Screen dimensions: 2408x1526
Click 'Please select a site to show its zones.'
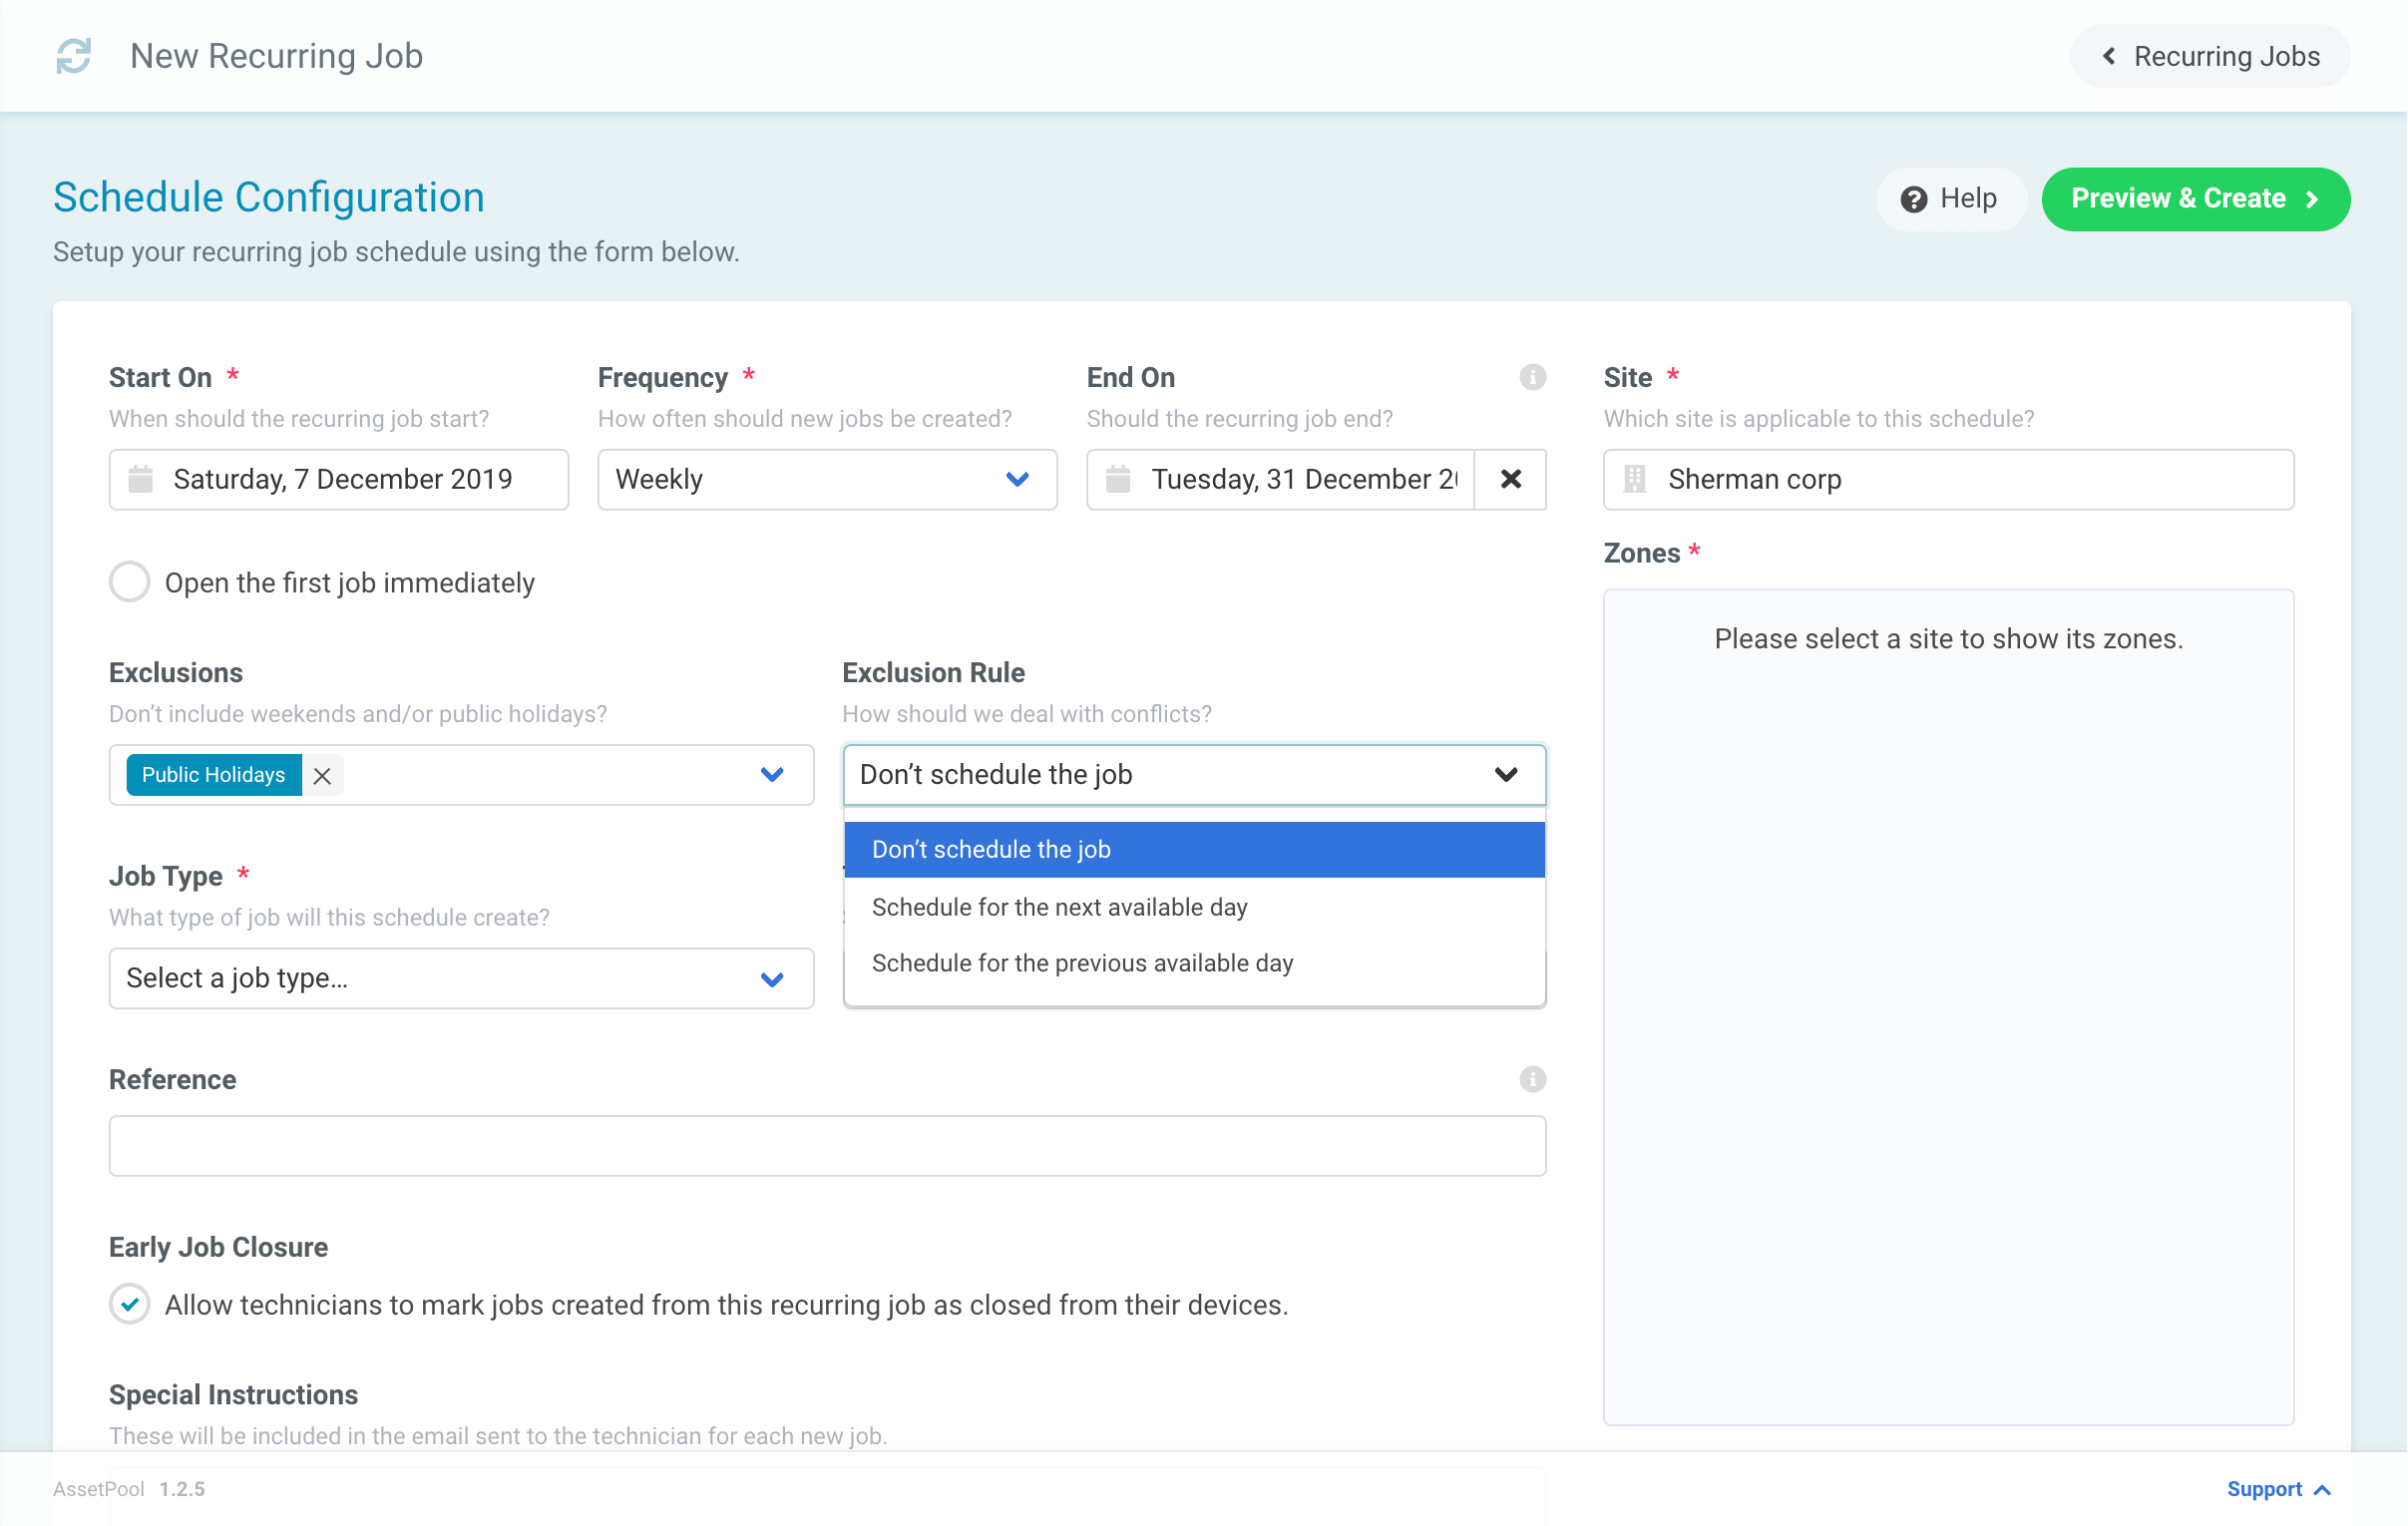1948,639
